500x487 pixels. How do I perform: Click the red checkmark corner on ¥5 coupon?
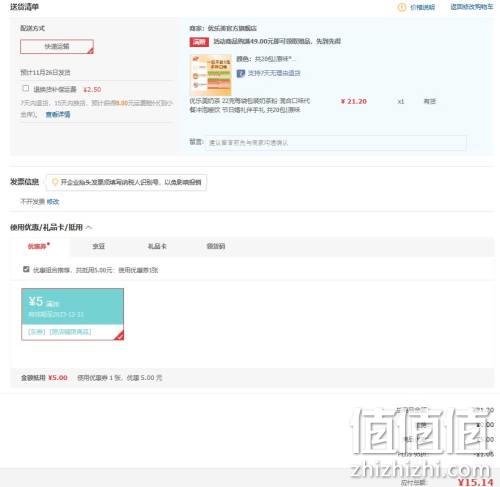click(119, 335)
